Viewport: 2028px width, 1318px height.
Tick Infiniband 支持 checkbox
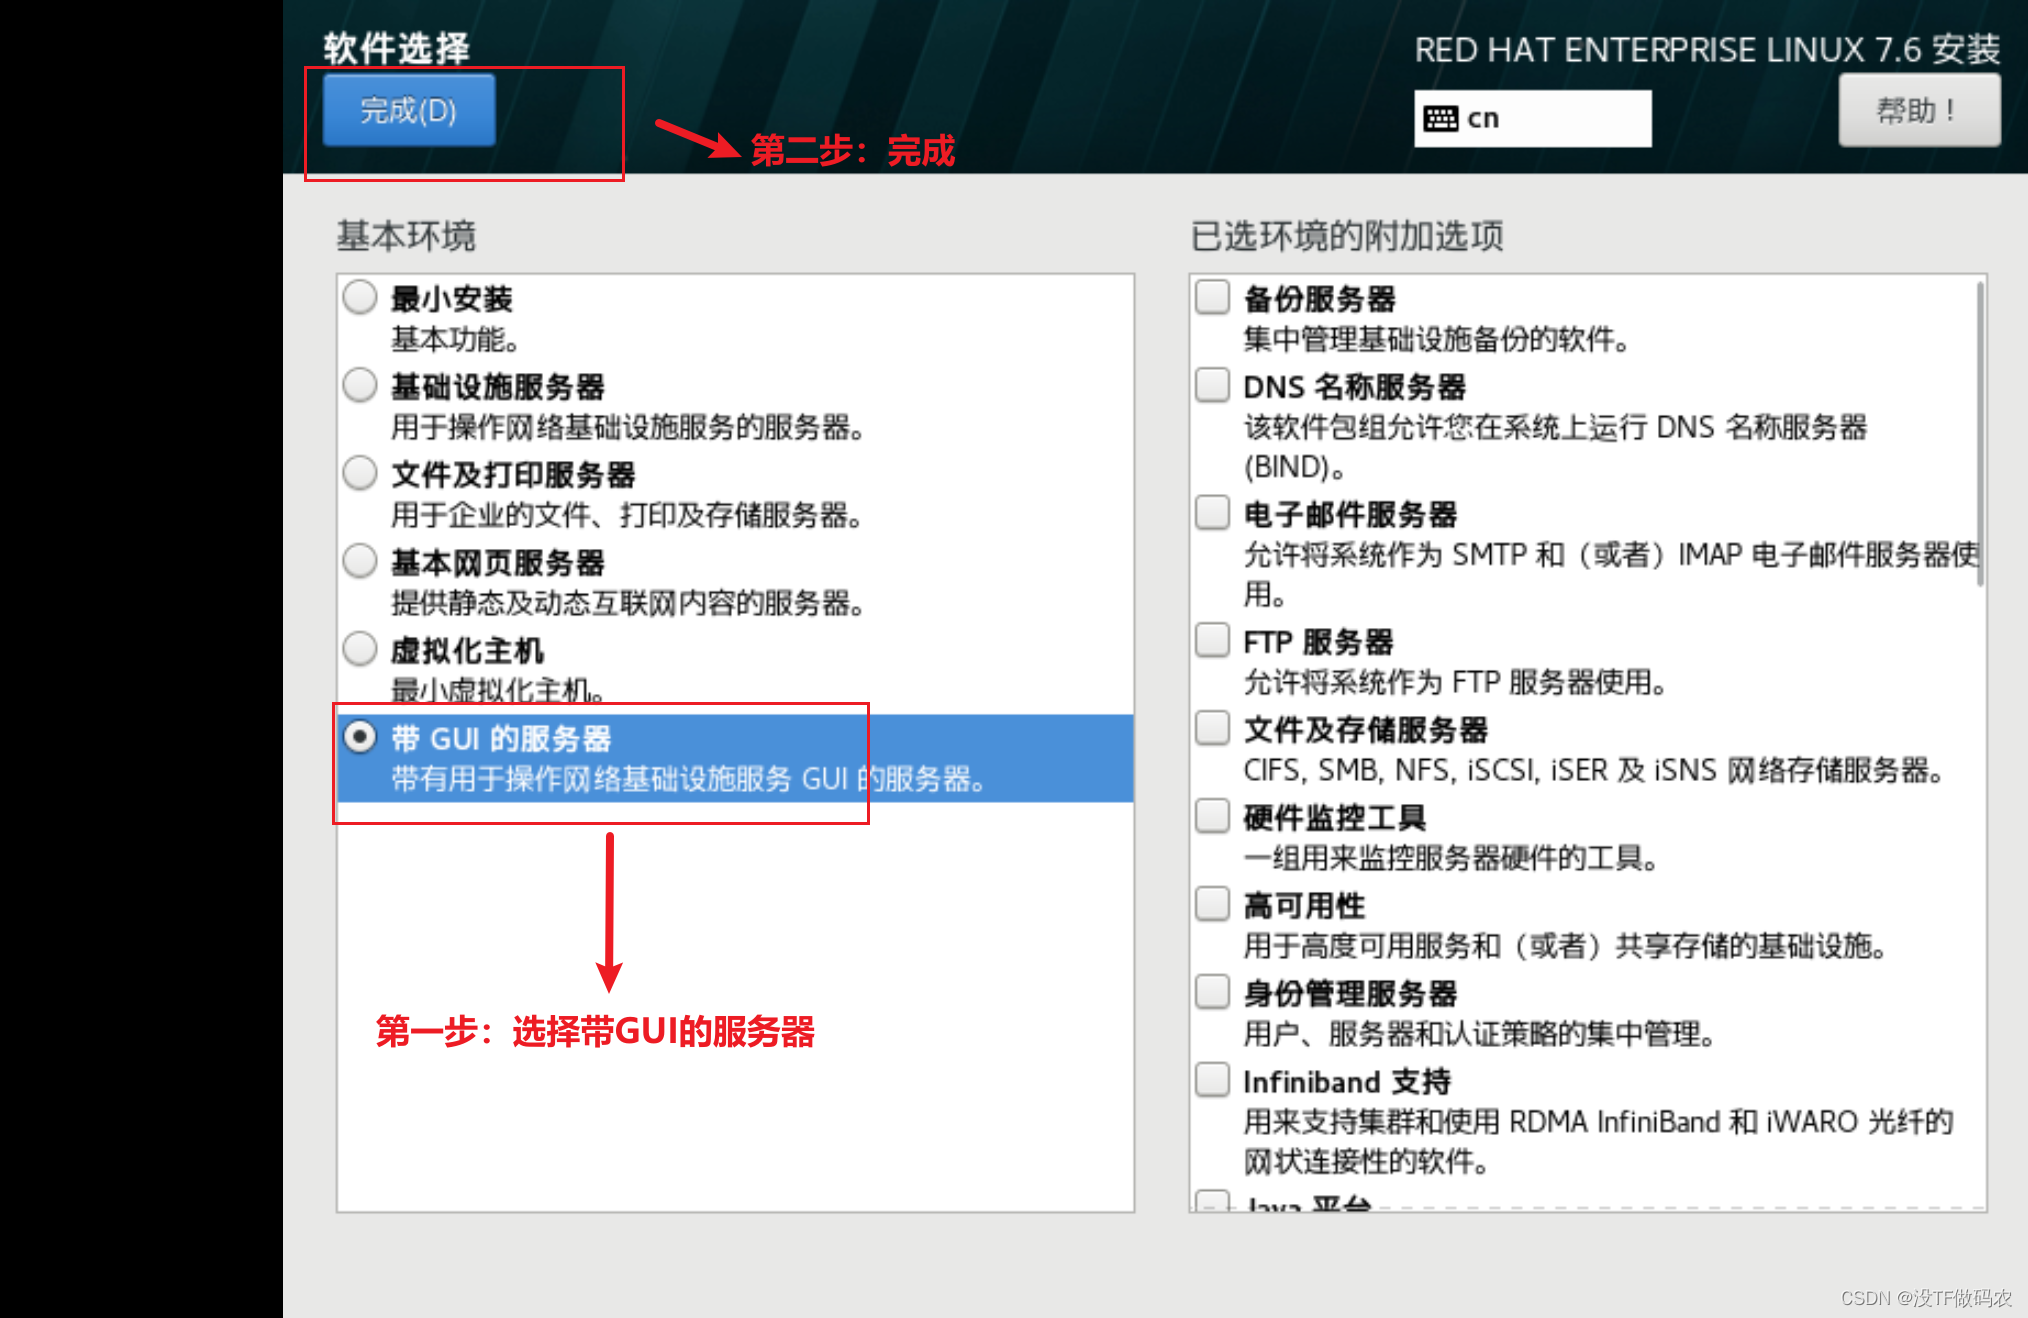[x=1212, y=1080]
